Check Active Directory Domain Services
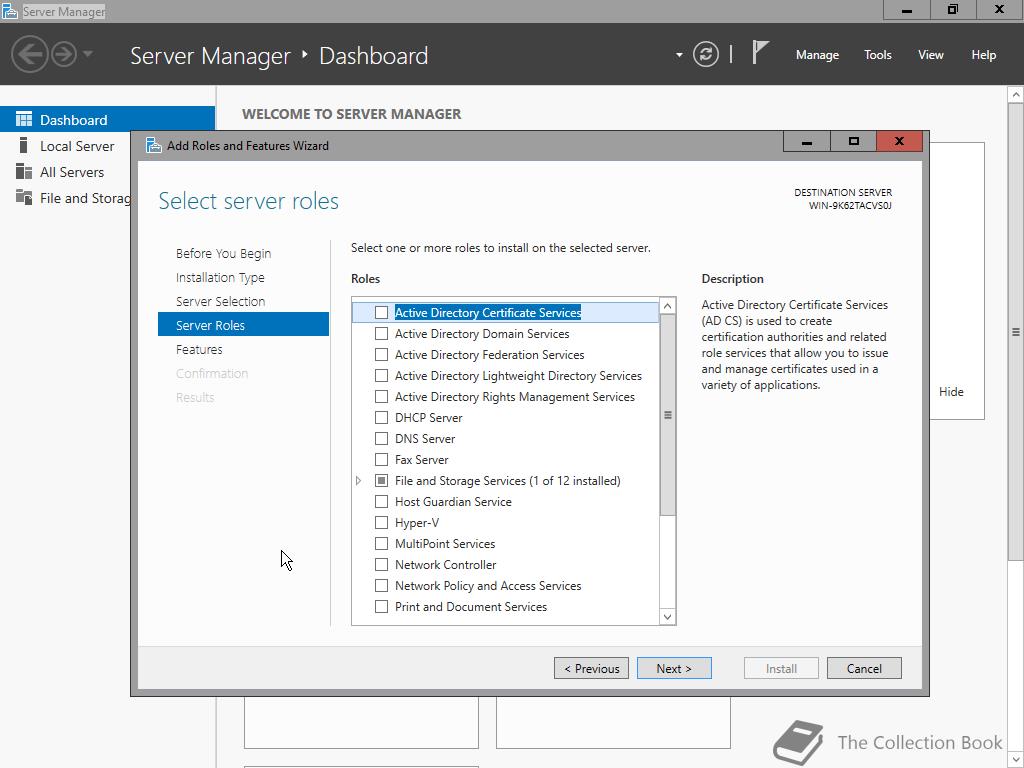This screenshot has width=1024, height=768. click(381, 334)
